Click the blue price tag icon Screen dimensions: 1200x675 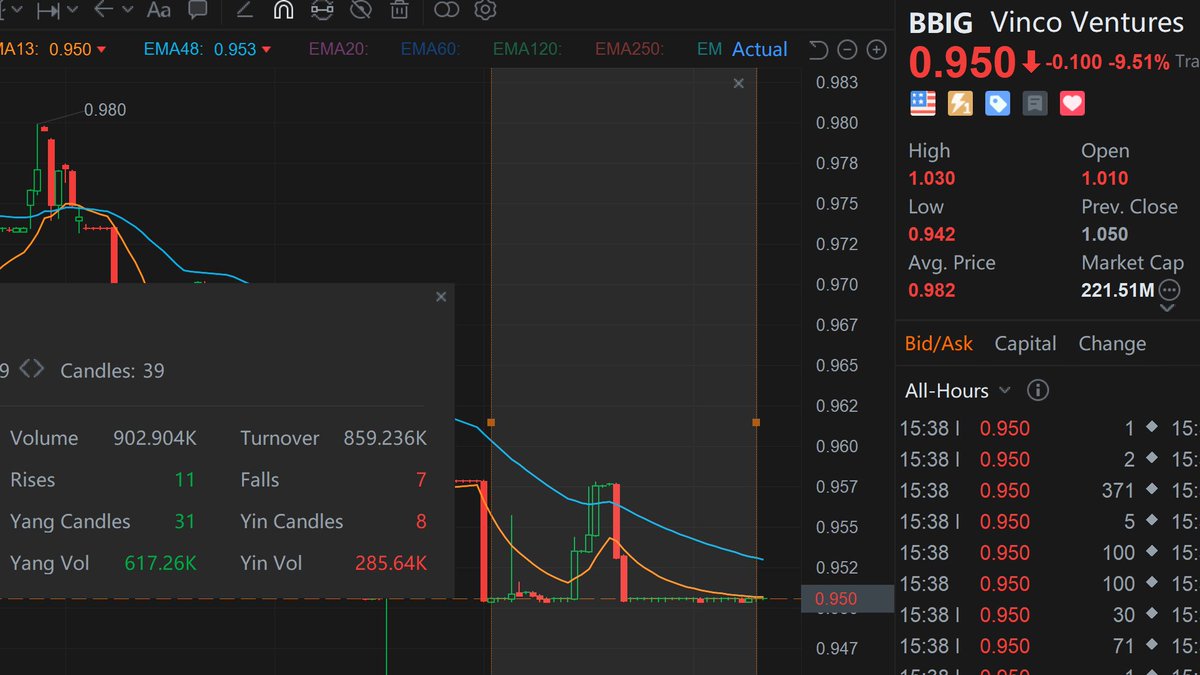[x=997, y=103]
